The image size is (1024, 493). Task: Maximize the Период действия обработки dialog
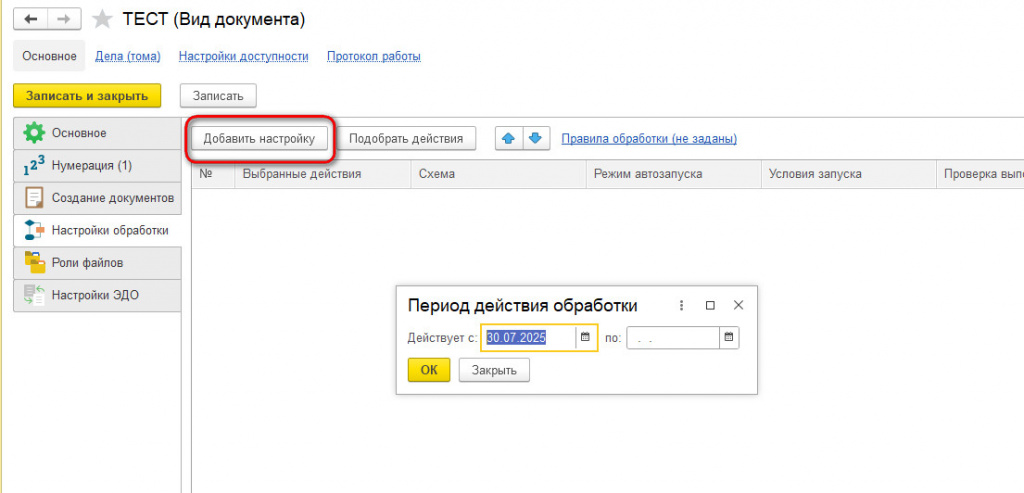point(711,306)
